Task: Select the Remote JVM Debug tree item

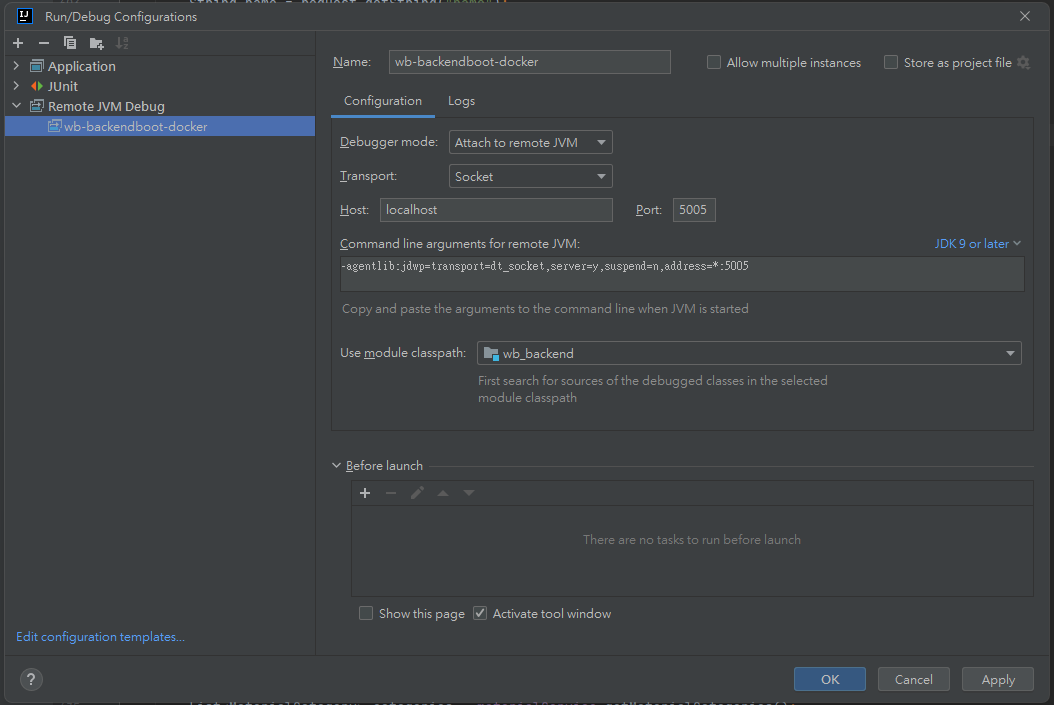Action: coord(106,106)
